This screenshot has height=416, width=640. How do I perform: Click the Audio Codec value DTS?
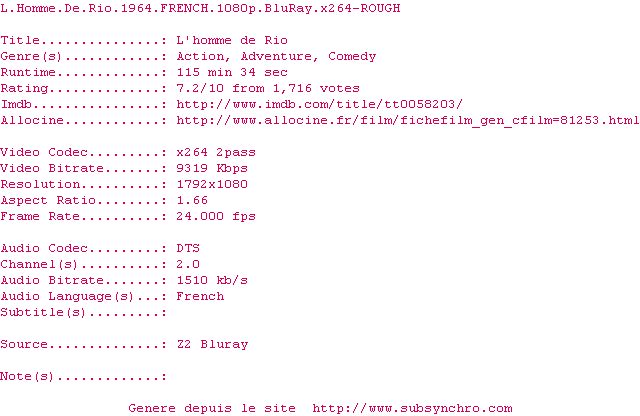(x=188, y=248)
